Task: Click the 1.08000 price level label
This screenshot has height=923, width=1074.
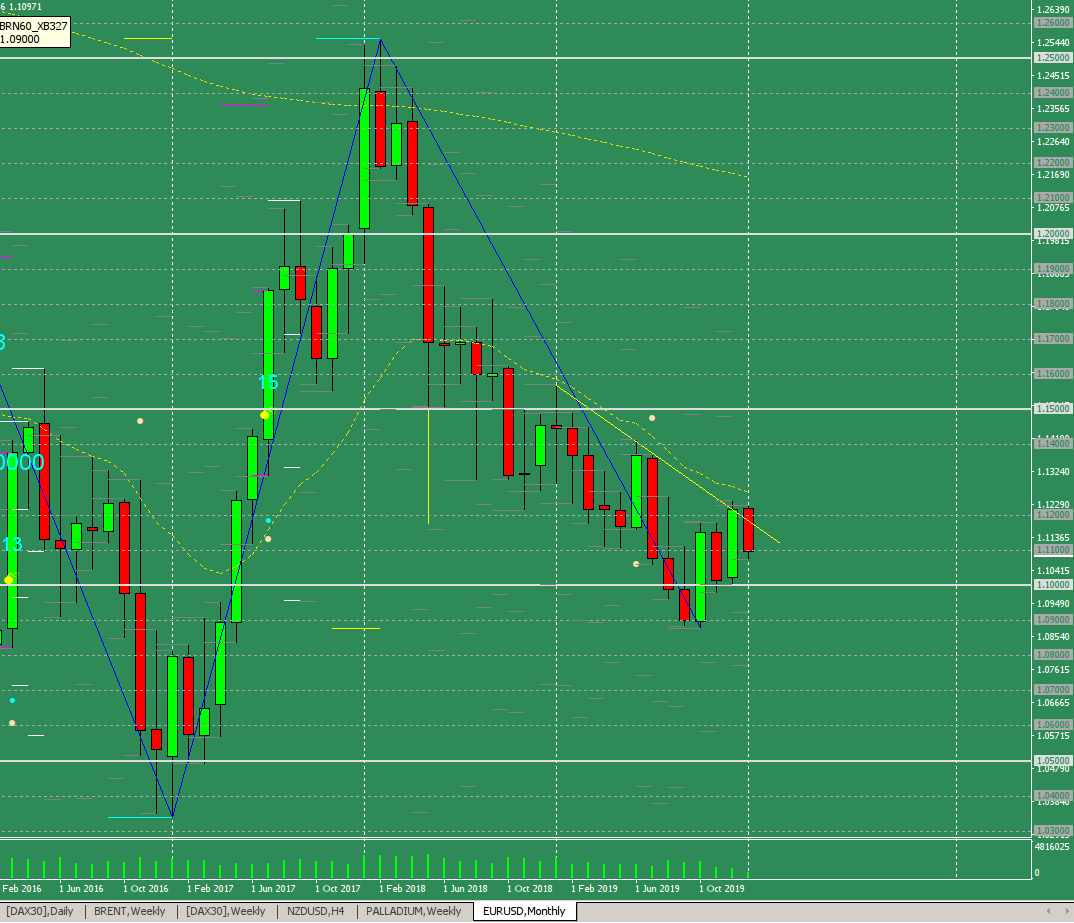Action: point(1053,655)
